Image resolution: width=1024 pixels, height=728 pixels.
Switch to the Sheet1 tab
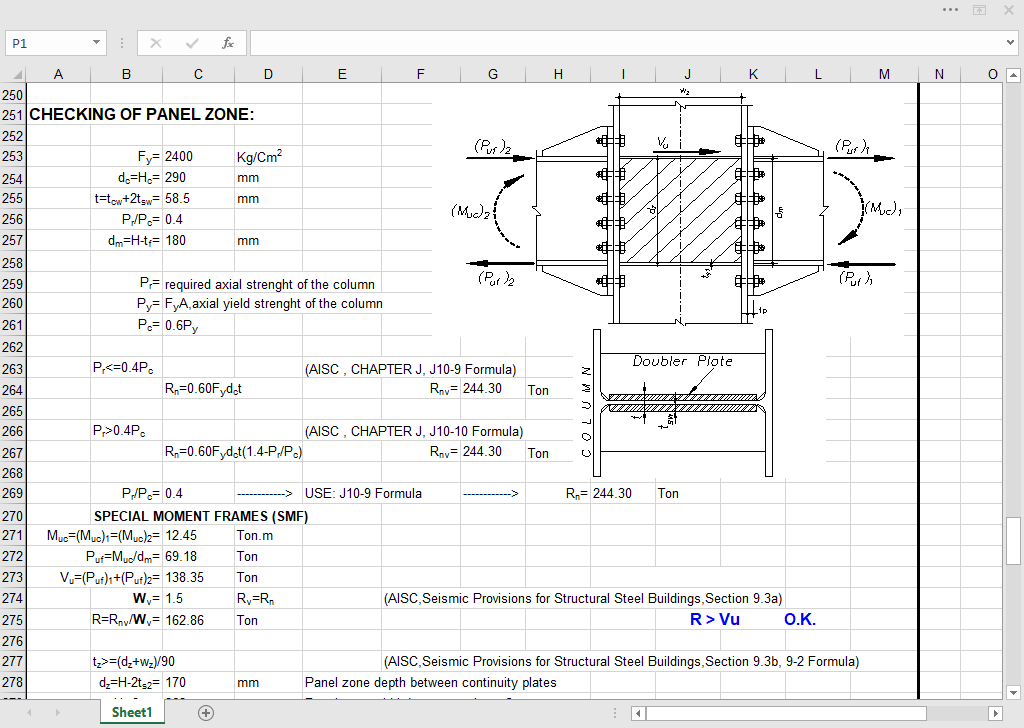132,712
